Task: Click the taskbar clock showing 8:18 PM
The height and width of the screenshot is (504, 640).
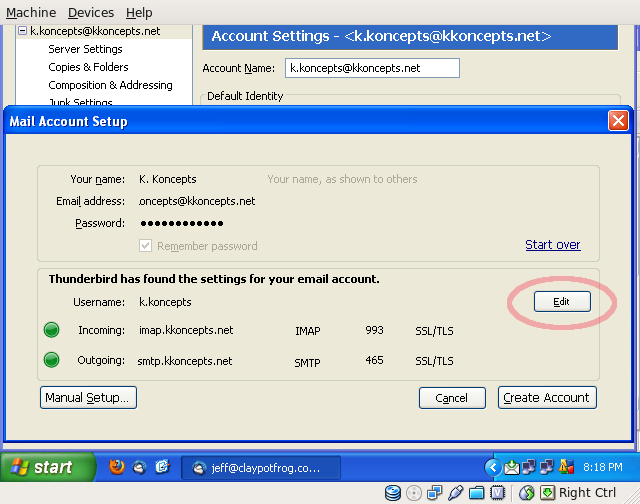Action: point(603,467)
